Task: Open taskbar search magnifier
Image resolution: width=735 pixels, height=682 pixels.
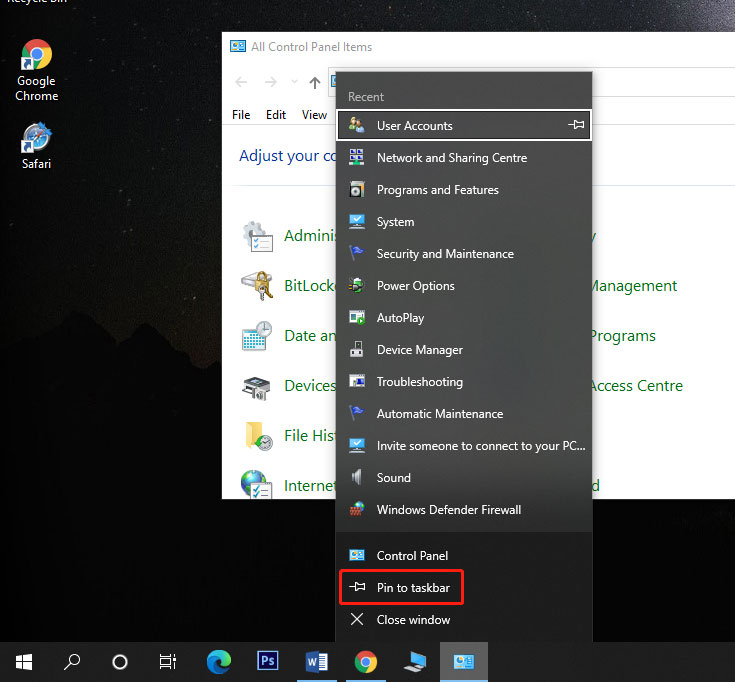Action: click(72, 662)
